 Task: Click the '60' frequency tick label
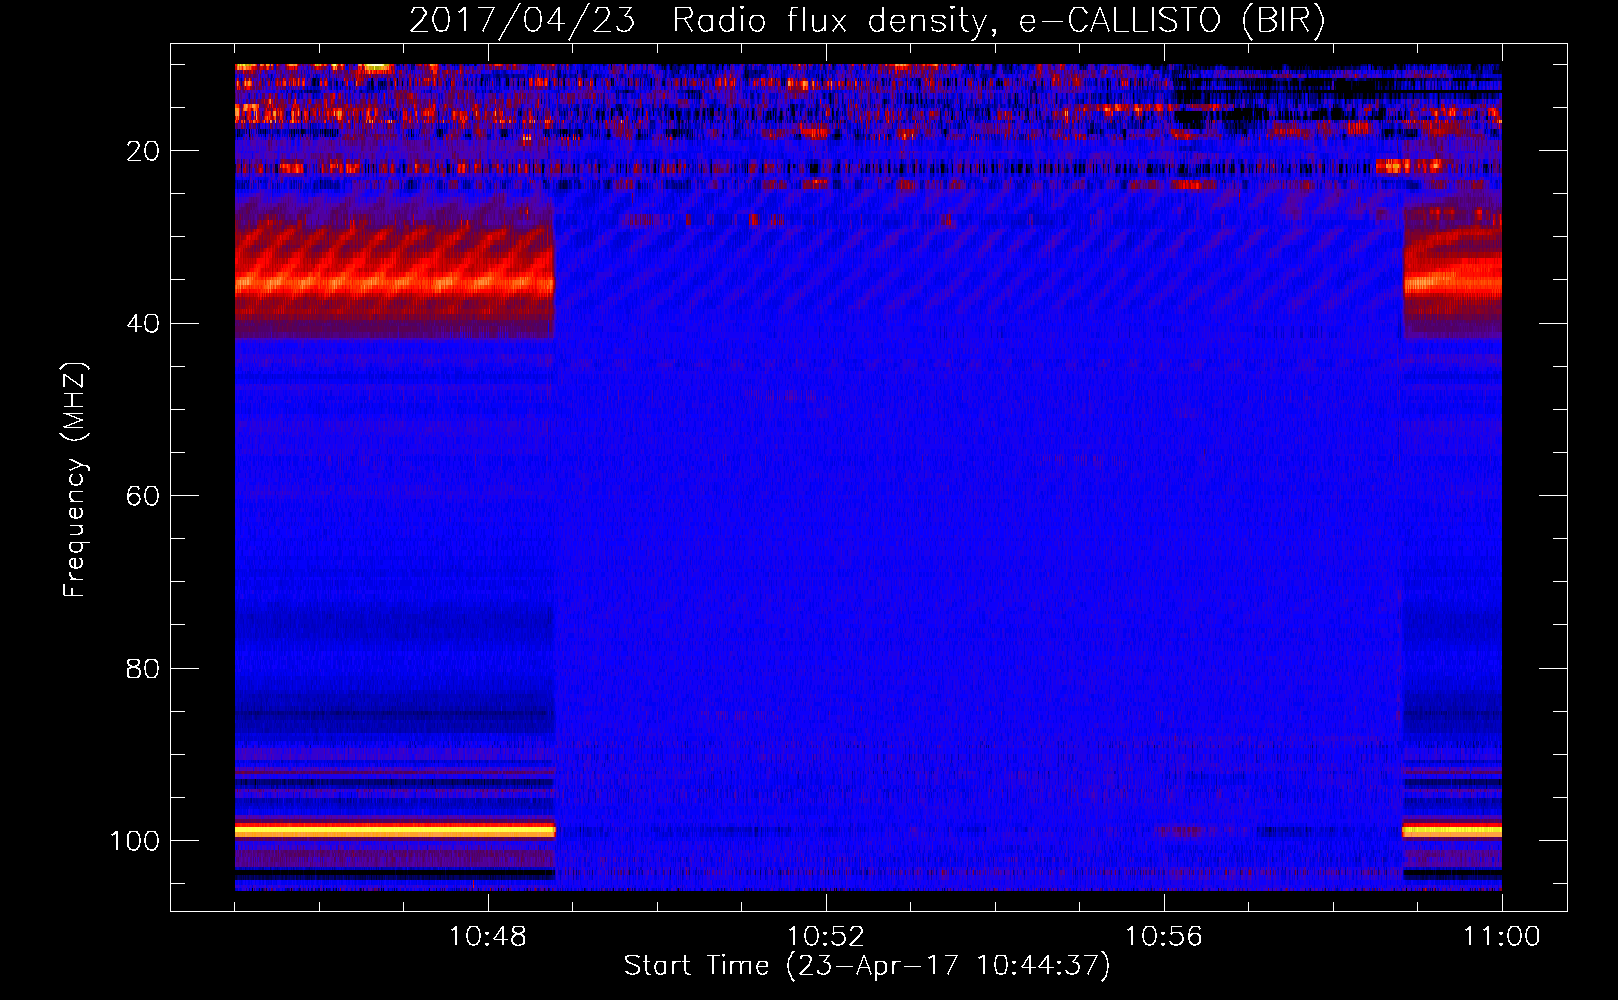click(x=144, y=496)
